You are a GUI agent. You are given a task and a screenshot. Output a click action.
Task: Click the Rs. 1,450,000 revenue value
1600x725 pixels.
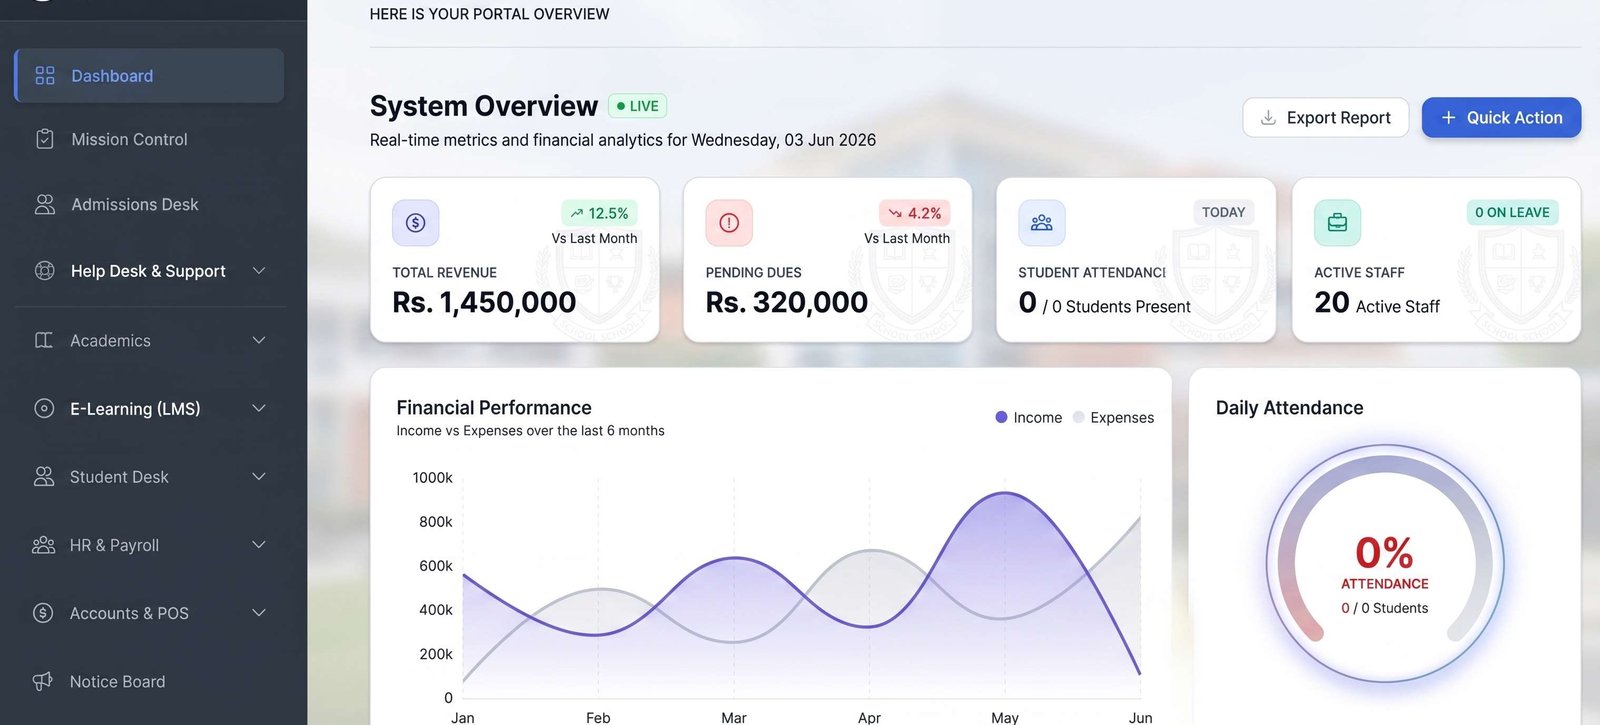484,302
